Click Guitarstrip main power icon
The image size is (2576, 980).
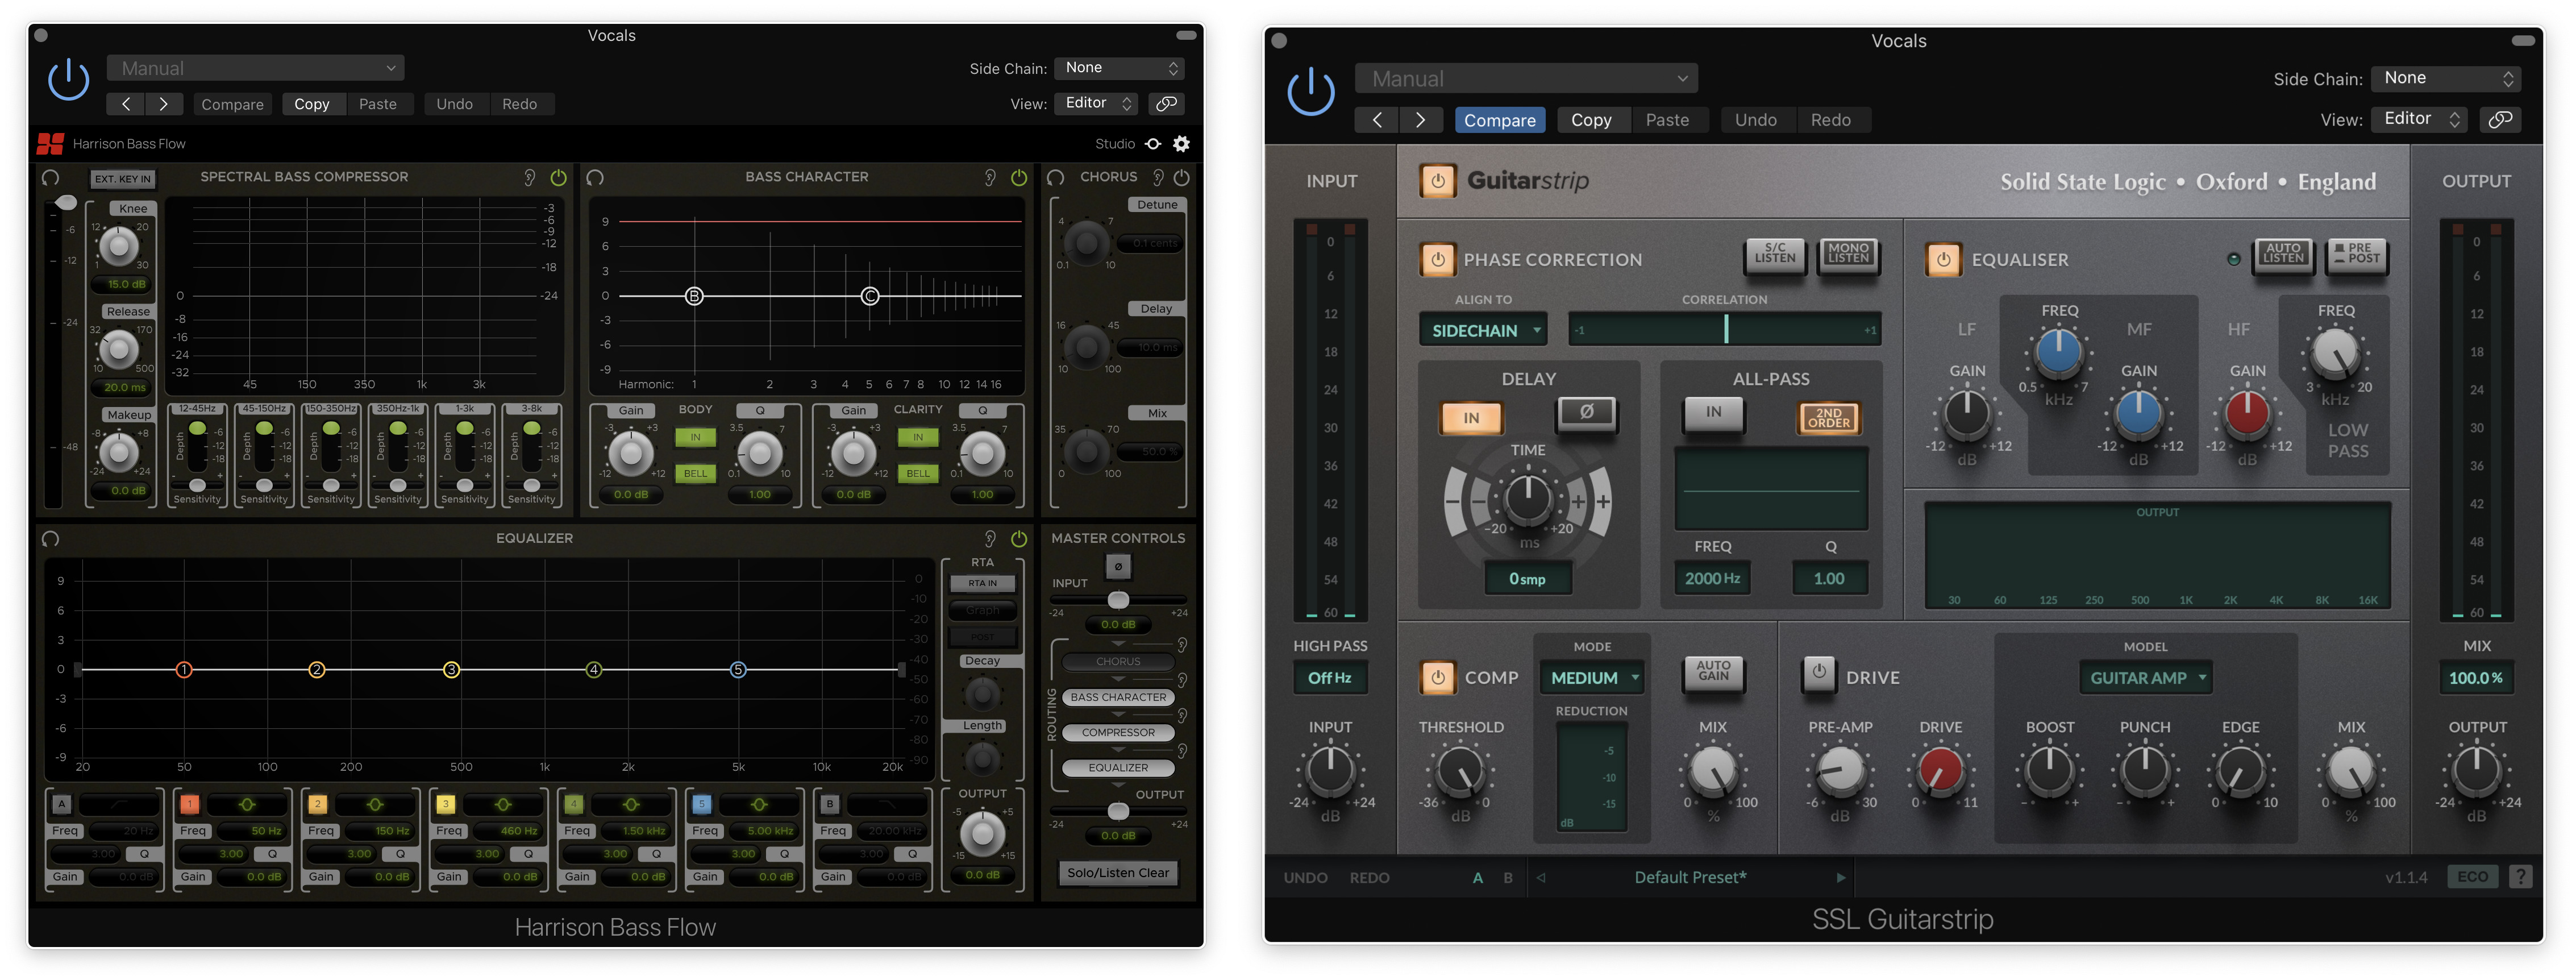tap(1437, 181)
